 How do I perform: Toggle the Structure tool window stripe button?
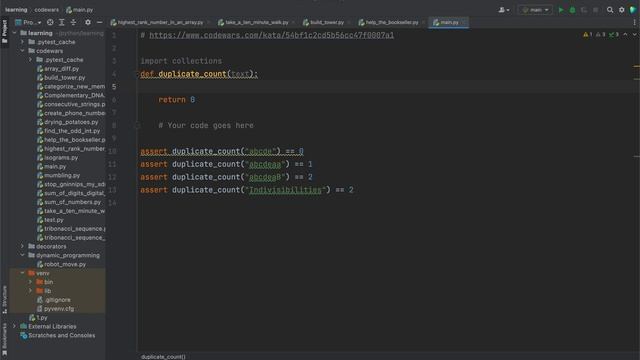point(4,300)
